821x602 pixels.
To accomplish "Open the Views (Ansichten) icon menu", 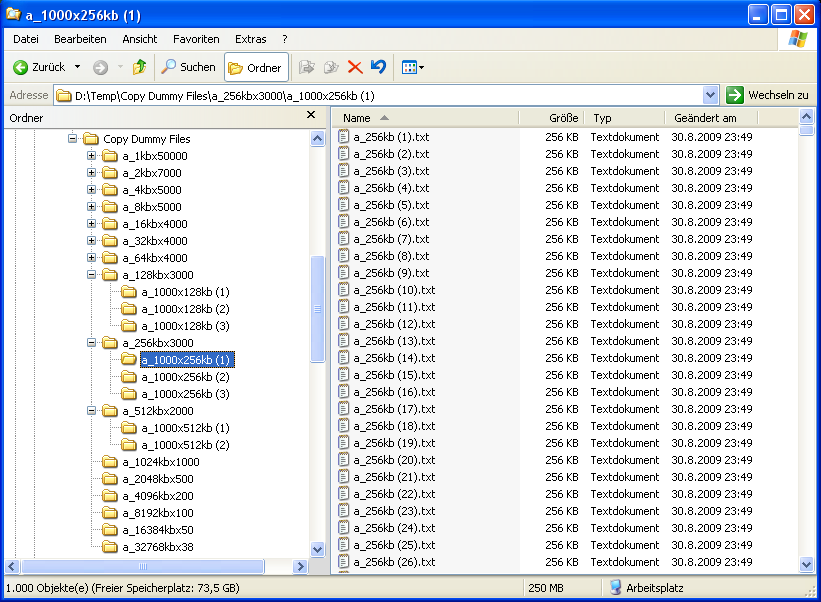I will tap(410, 68).
